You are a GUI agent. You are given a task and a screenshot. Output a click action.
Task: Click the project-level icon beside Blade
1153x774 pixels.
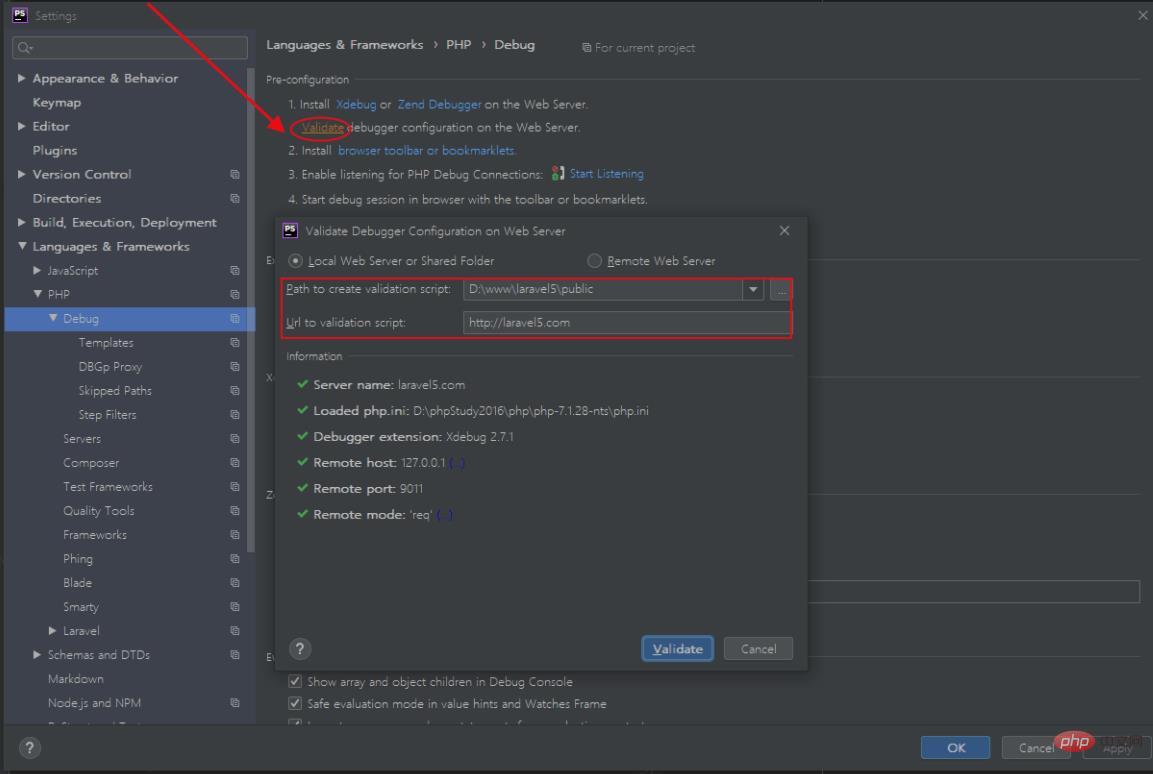pyautogui.click(x=235, y=583)
